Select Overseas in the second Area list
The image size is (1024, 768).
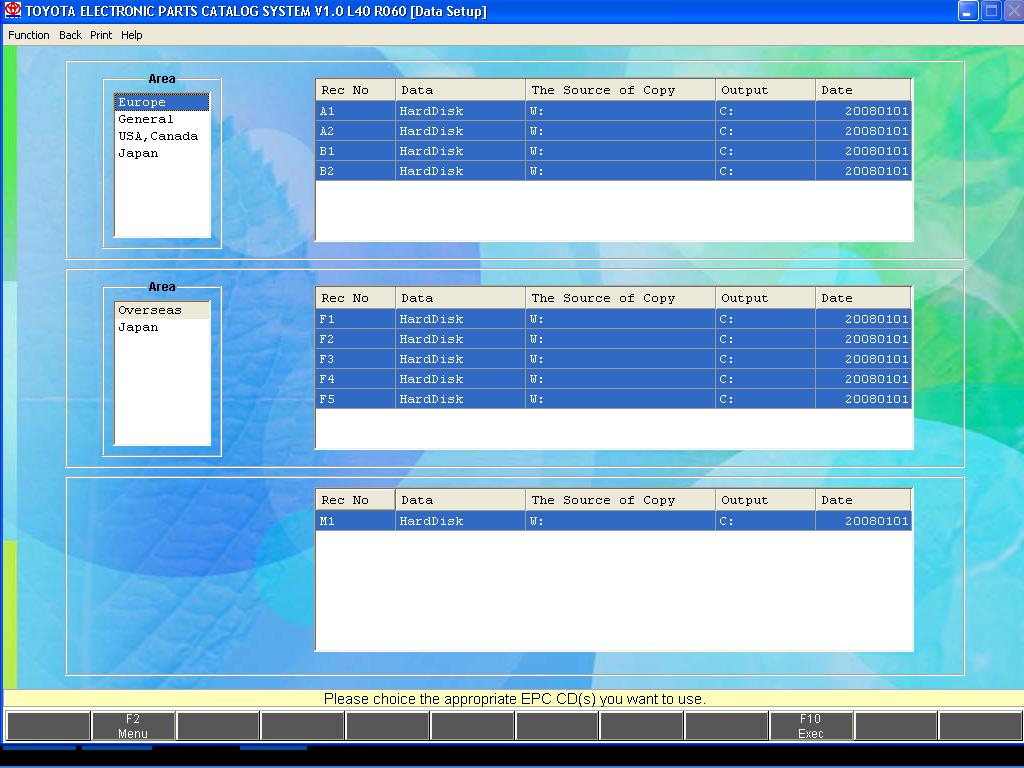tap(150, 310)
